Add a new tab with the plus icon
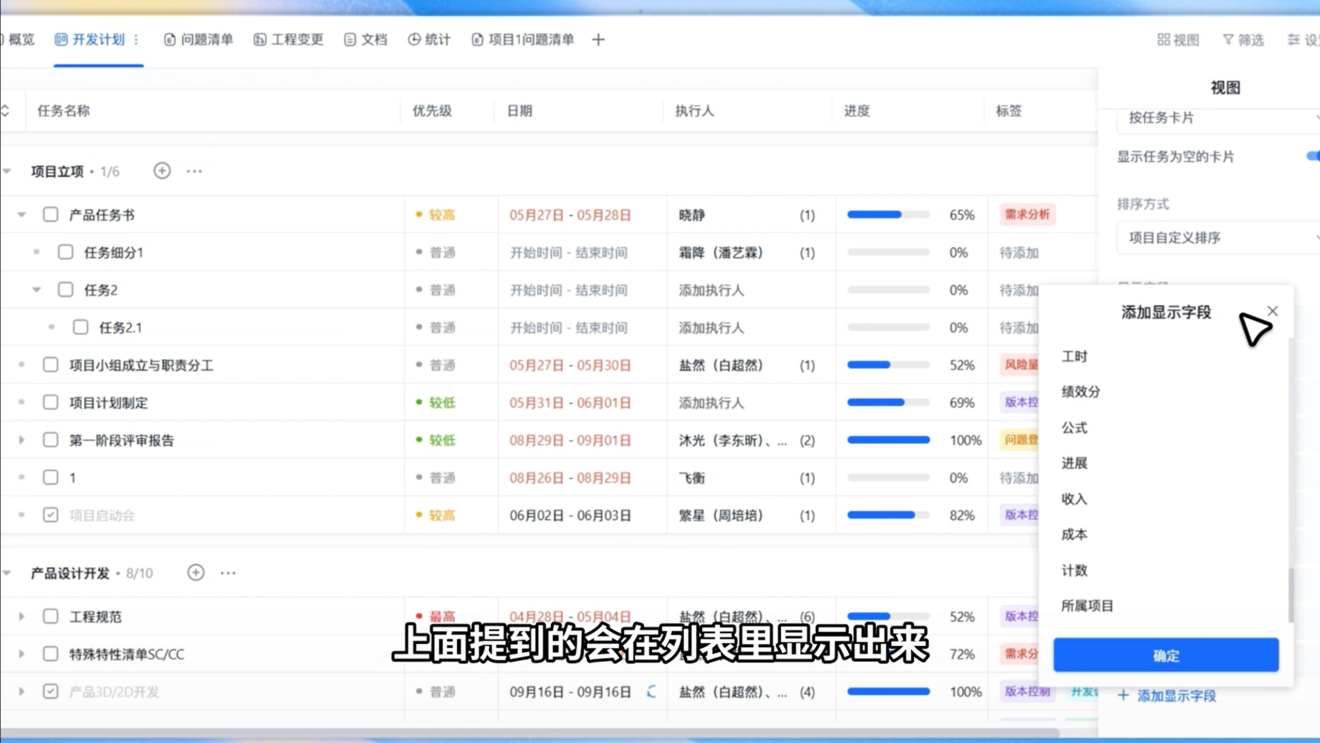This screenshot has height=743, width=1320. coord(598,40)
